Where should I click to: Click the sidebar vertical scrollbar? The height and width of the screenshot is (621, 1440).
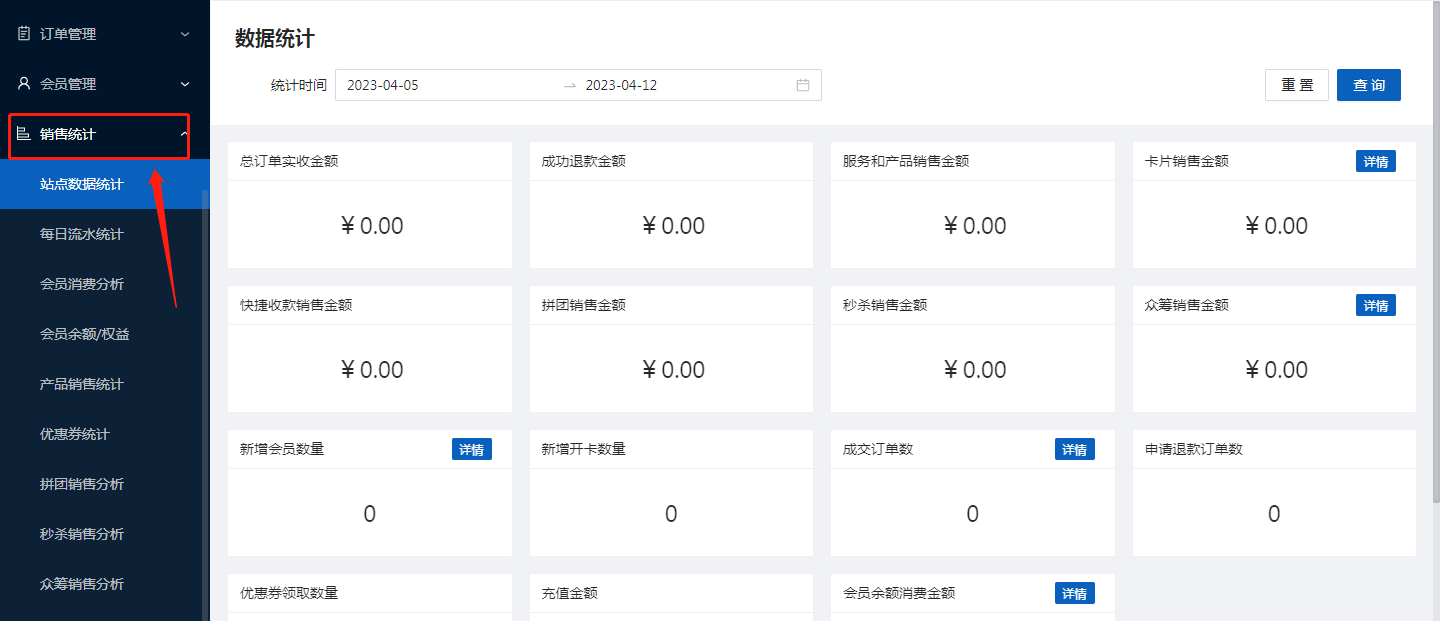point(206,400)
